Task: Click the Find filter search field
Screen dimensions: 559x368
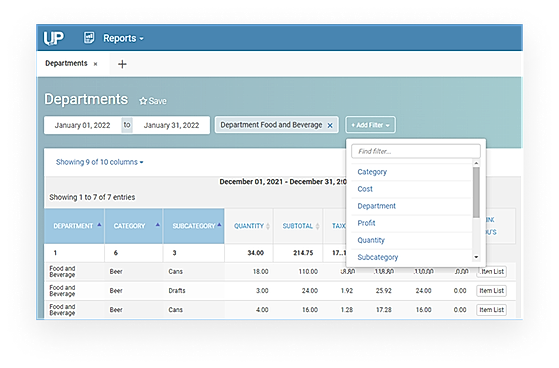Action: (x=416, y=151)
